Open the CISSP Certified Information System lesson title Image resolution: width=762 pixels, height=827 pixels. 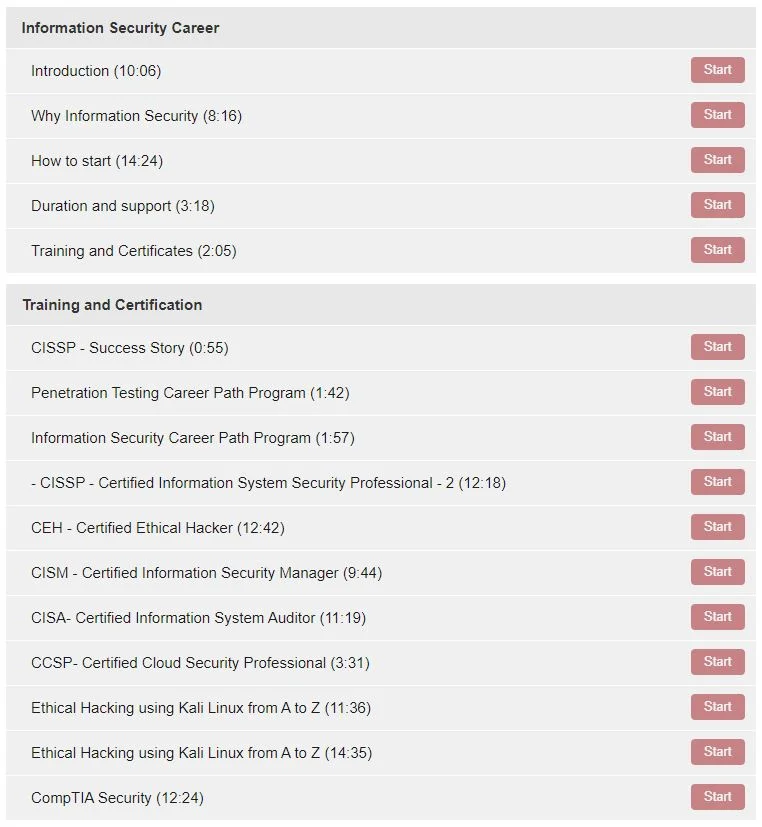pyautogui.click(x=268, y=483)
